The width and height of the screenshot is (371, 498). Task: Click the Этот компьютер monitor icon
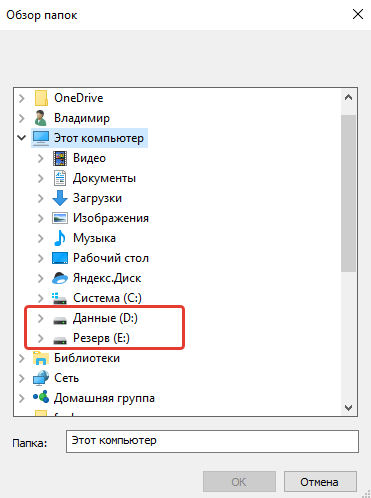41,138
